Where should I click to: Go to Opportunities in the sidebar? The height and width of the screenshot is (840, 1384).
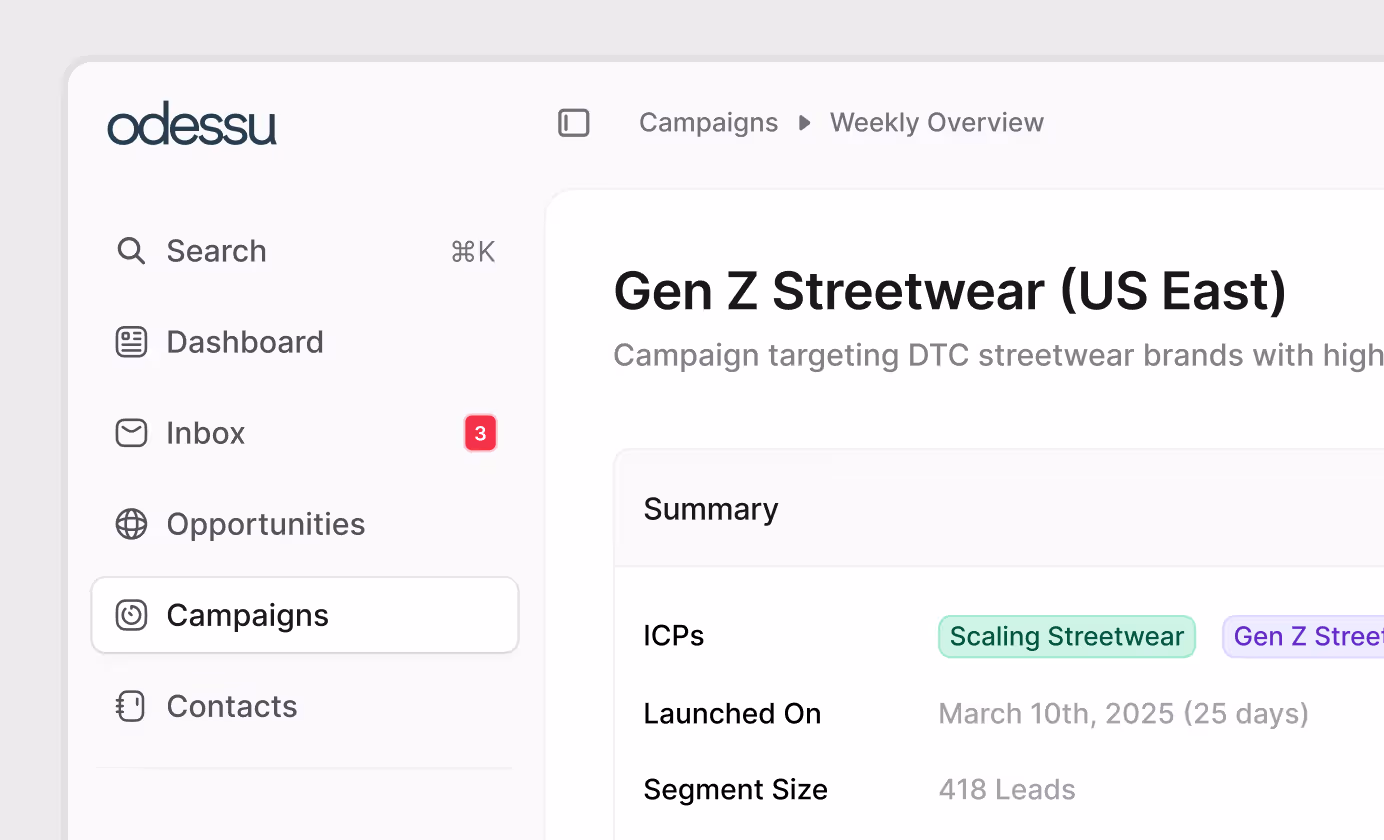305,524
